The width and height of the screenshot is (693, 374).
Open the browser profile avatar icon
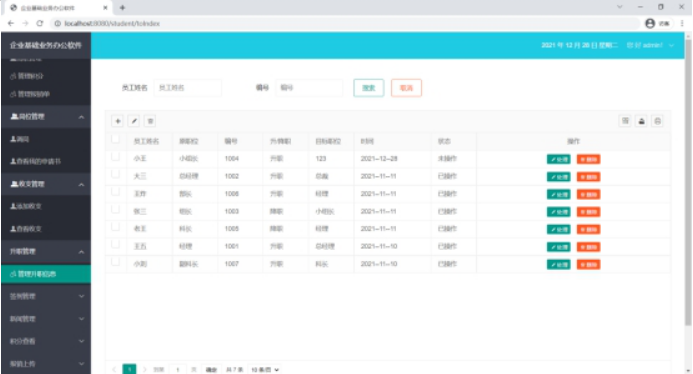point(650,23)
